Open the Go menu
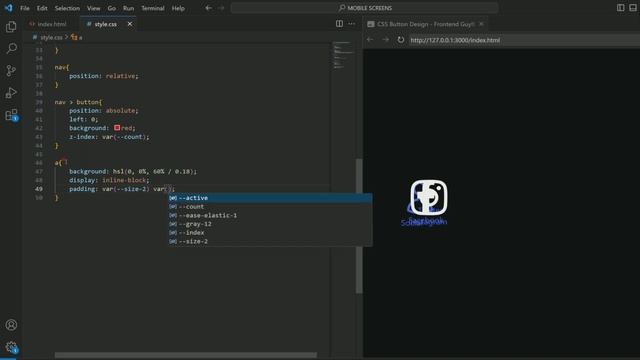The width and height of the screenshot is (640, 360). click(112, 8)
